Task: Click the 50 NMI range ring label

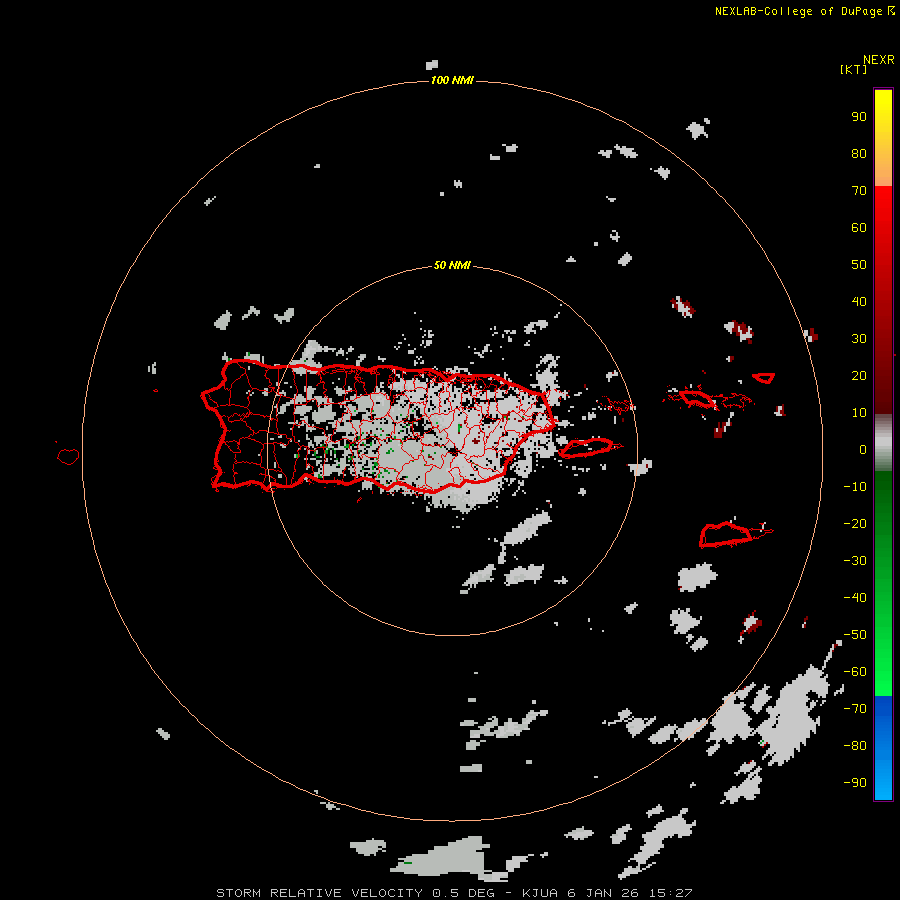Action: point(452,265)
